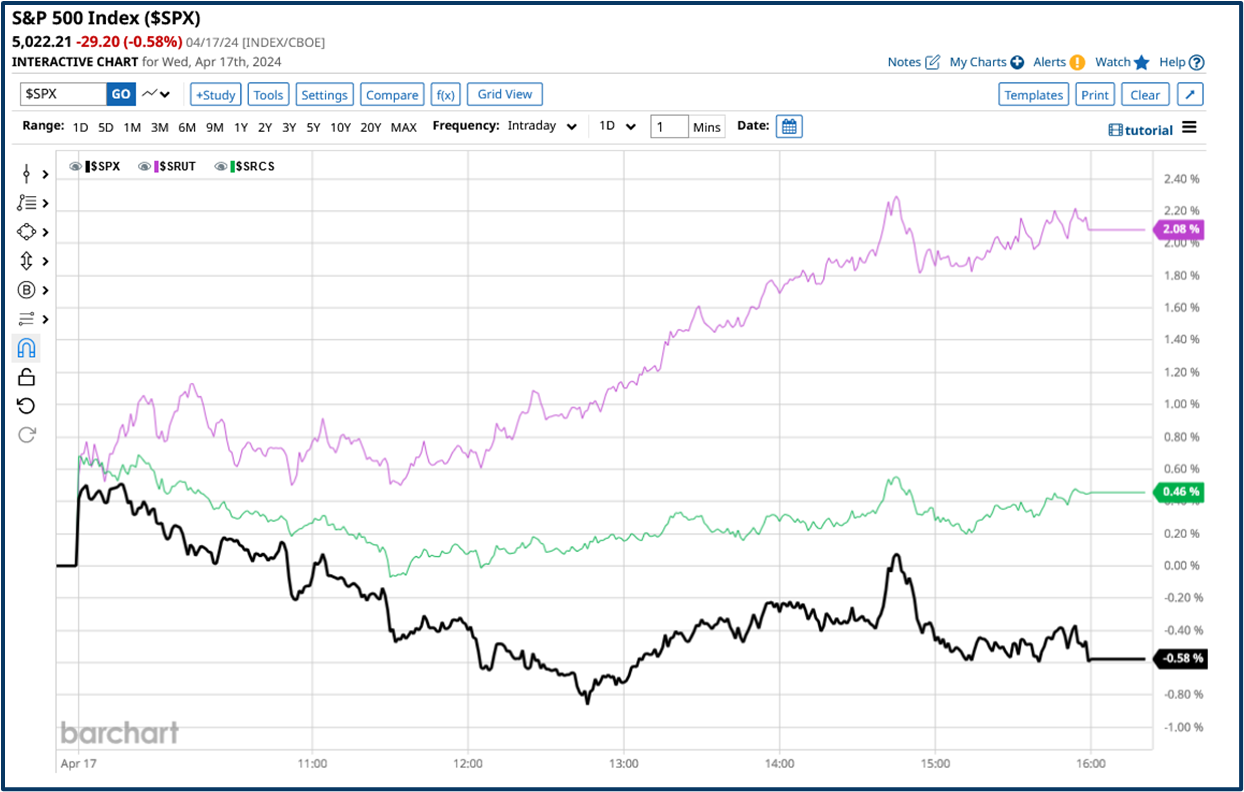Viewport: 1244px width, 792px height.
Task: Click the redo arrow icon
Action: (x=26, y=434)
